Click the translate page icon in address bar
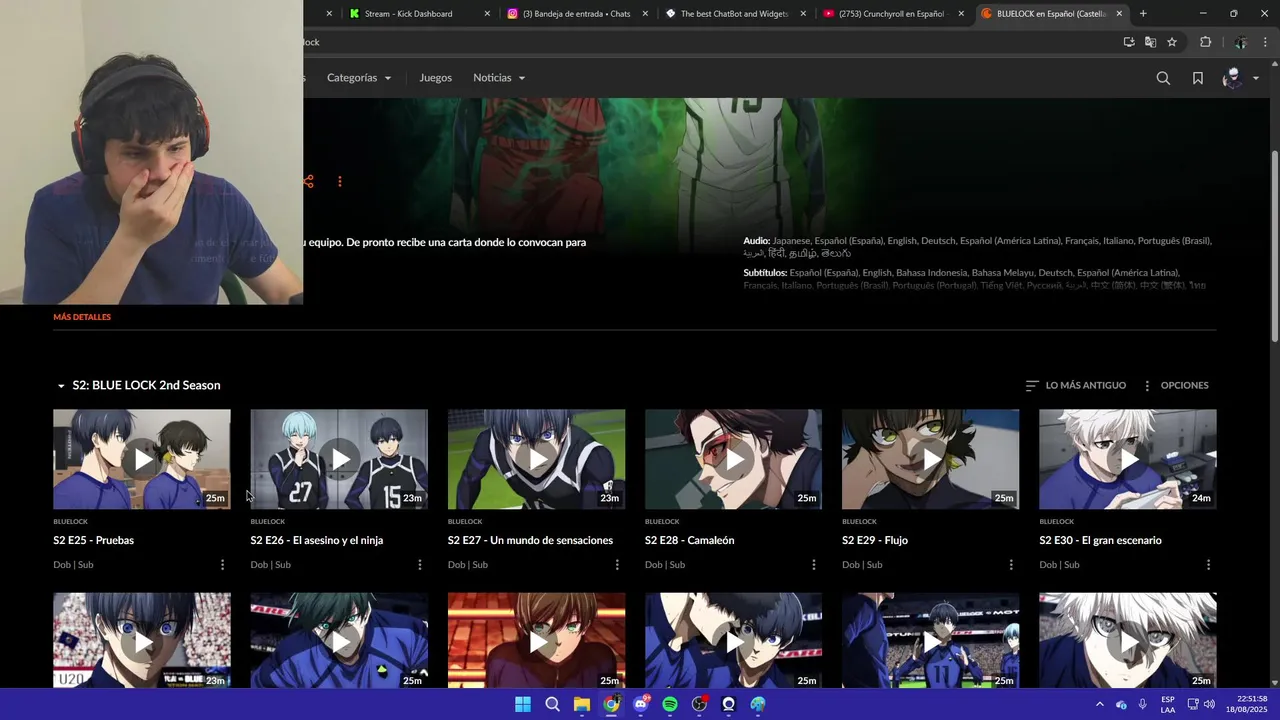Viewport: 1280px width, 720px height. coord(1150,42)
